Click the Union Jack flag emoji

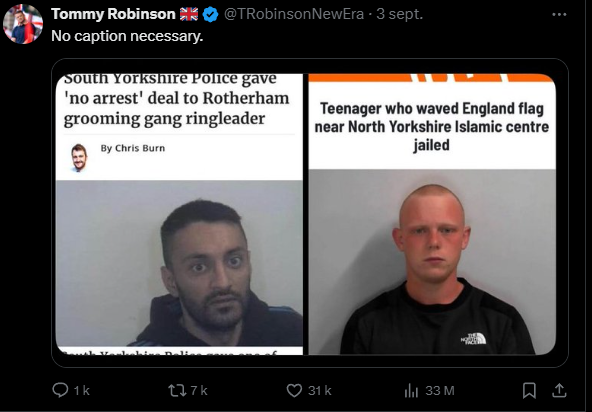tap(189, 14)
